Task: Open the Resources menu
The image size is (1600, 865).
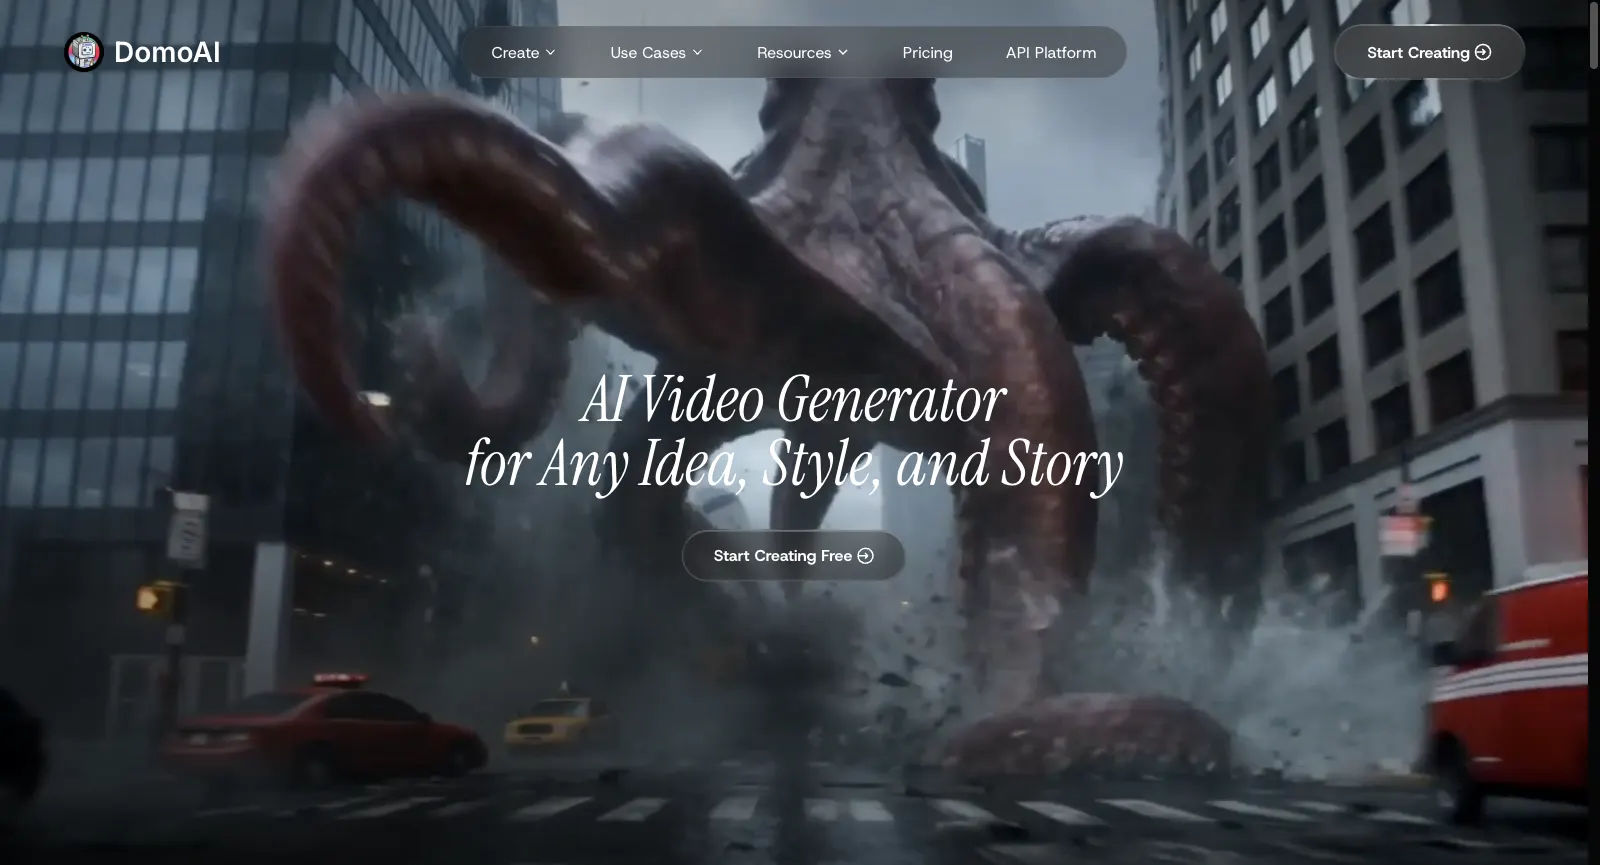Action: [802, 52]
